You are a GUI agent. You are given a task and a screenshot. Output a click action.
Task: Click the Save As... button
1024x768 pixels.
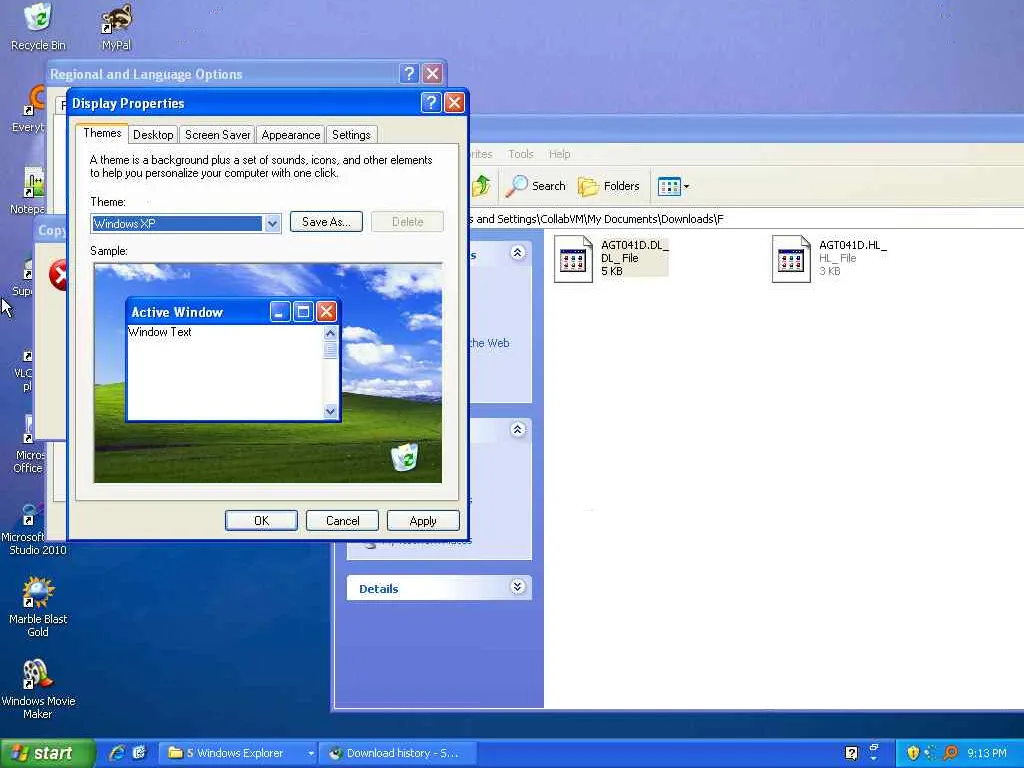pyautogui.click(x=326, y=221)
